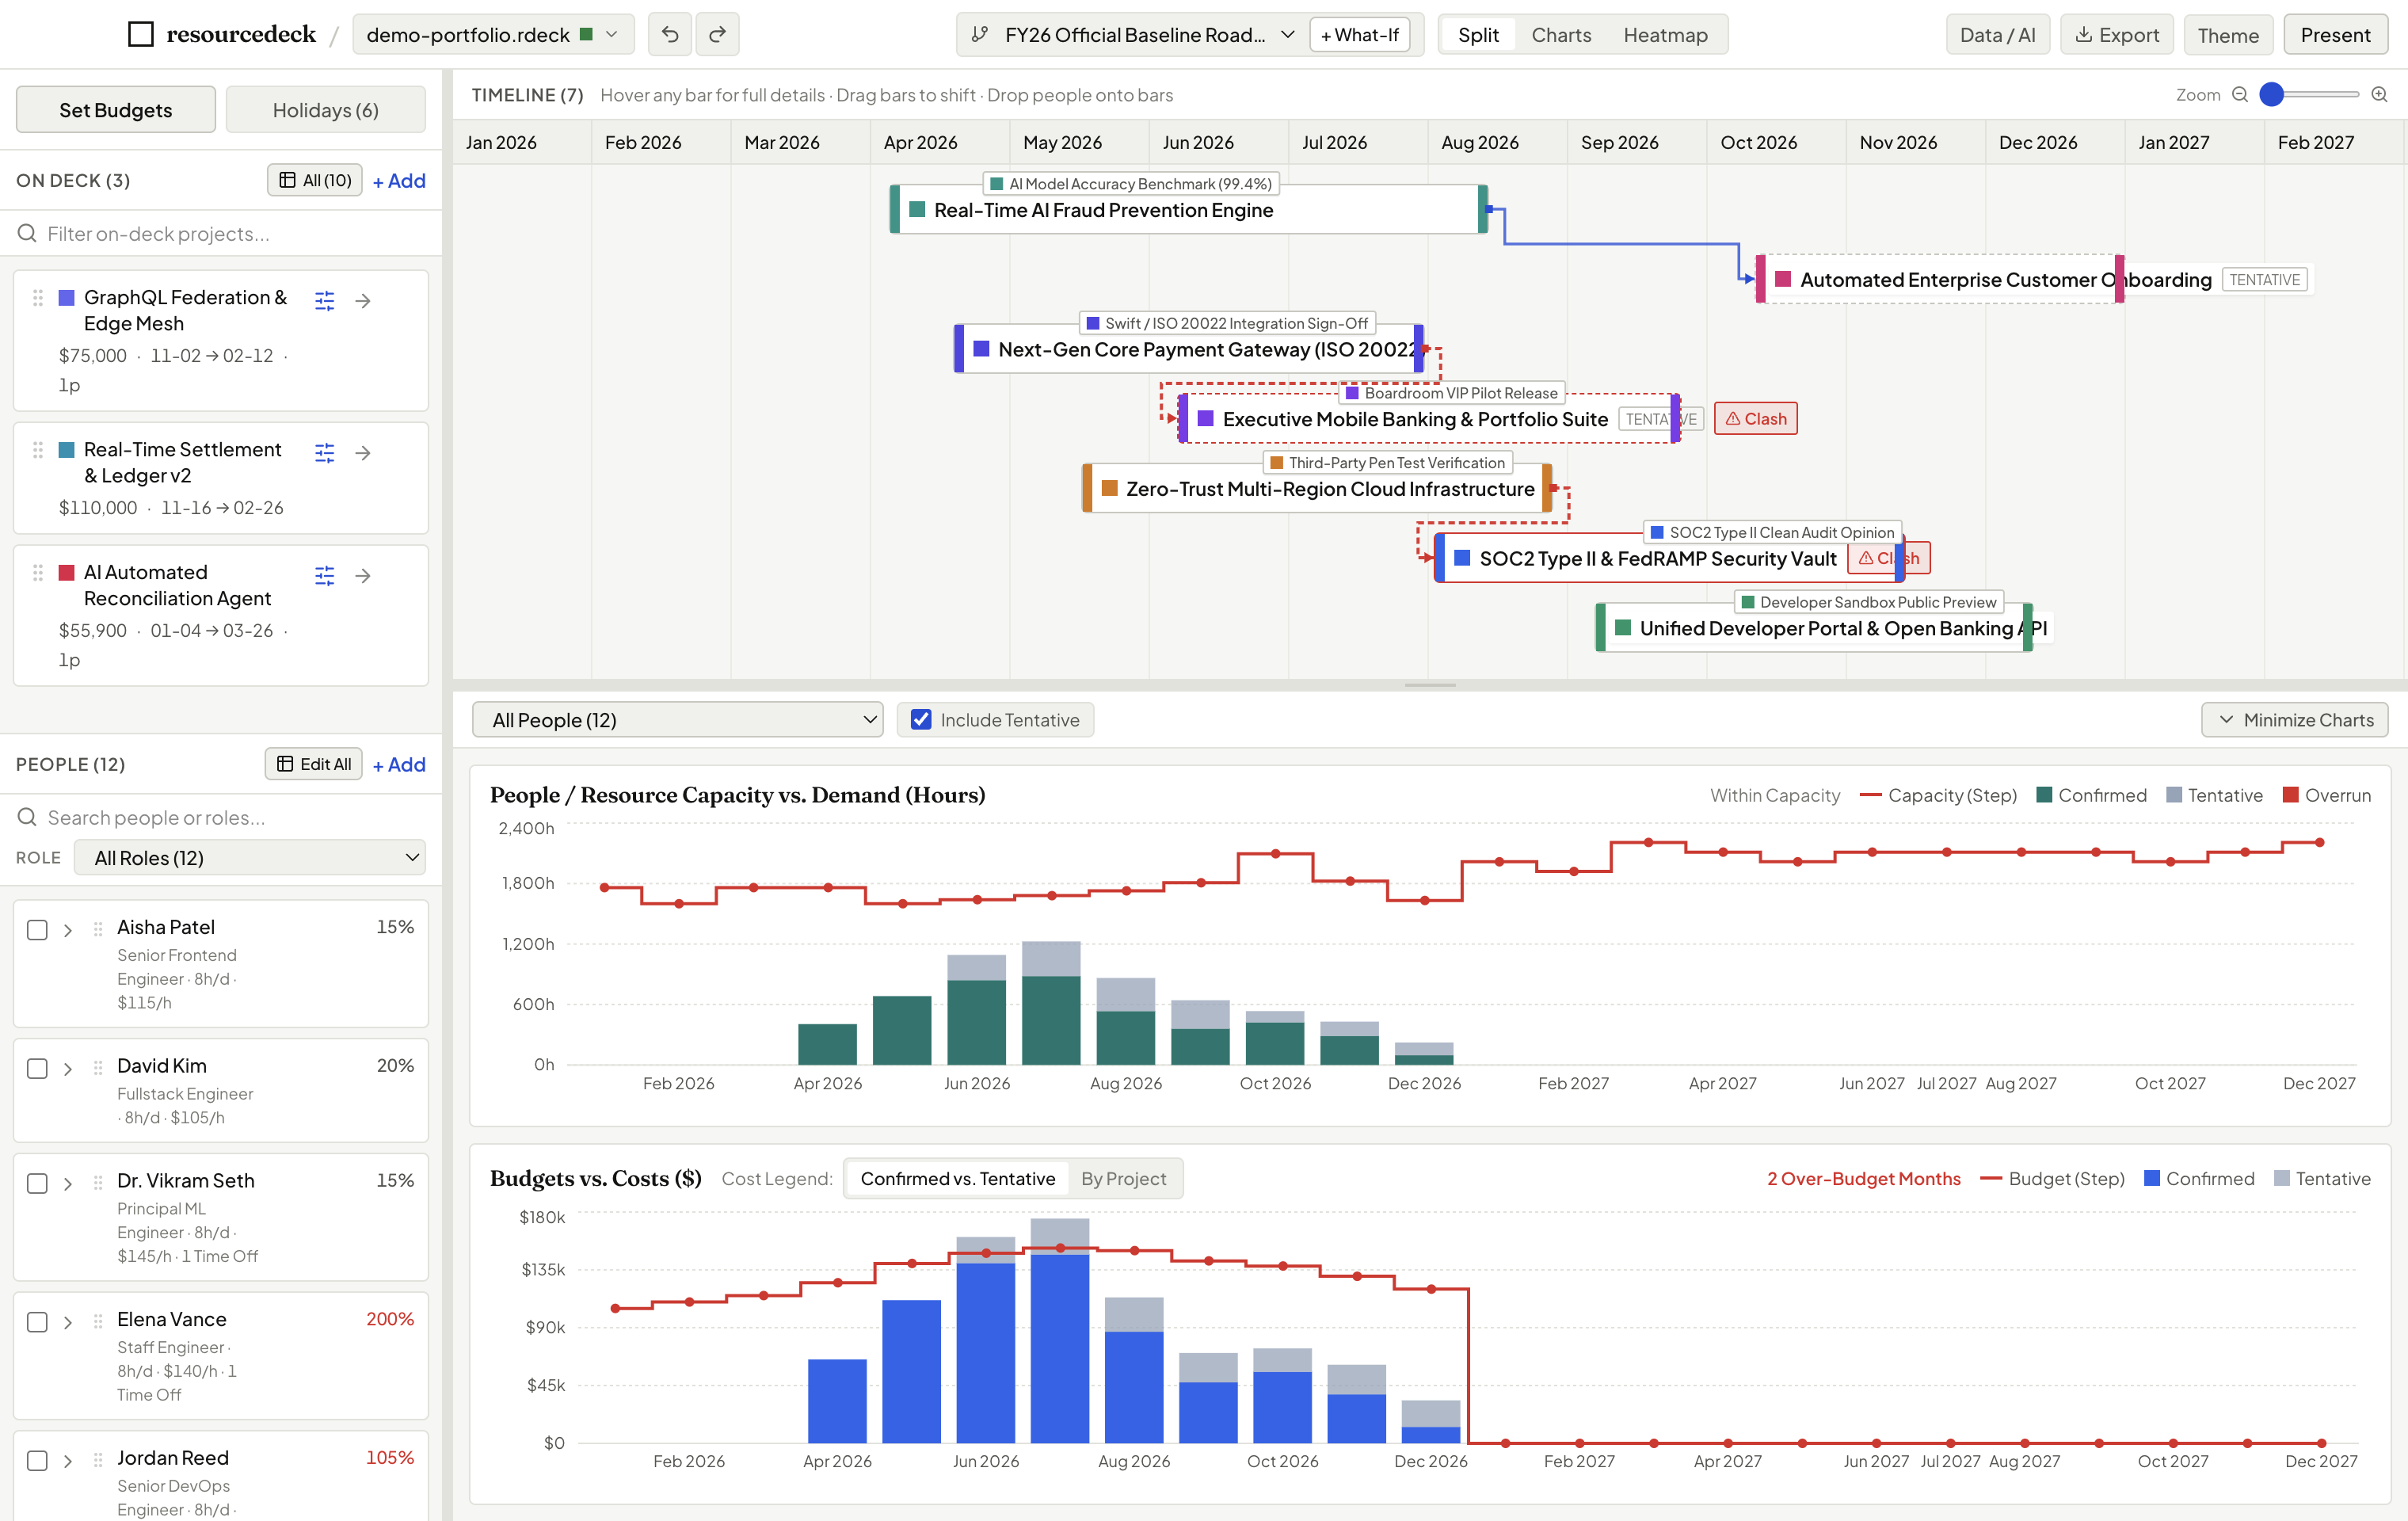The image size is (2408, 1521).
Task: Tick the Jordan Reed checkbox
Action: (x=37, y=1460)
